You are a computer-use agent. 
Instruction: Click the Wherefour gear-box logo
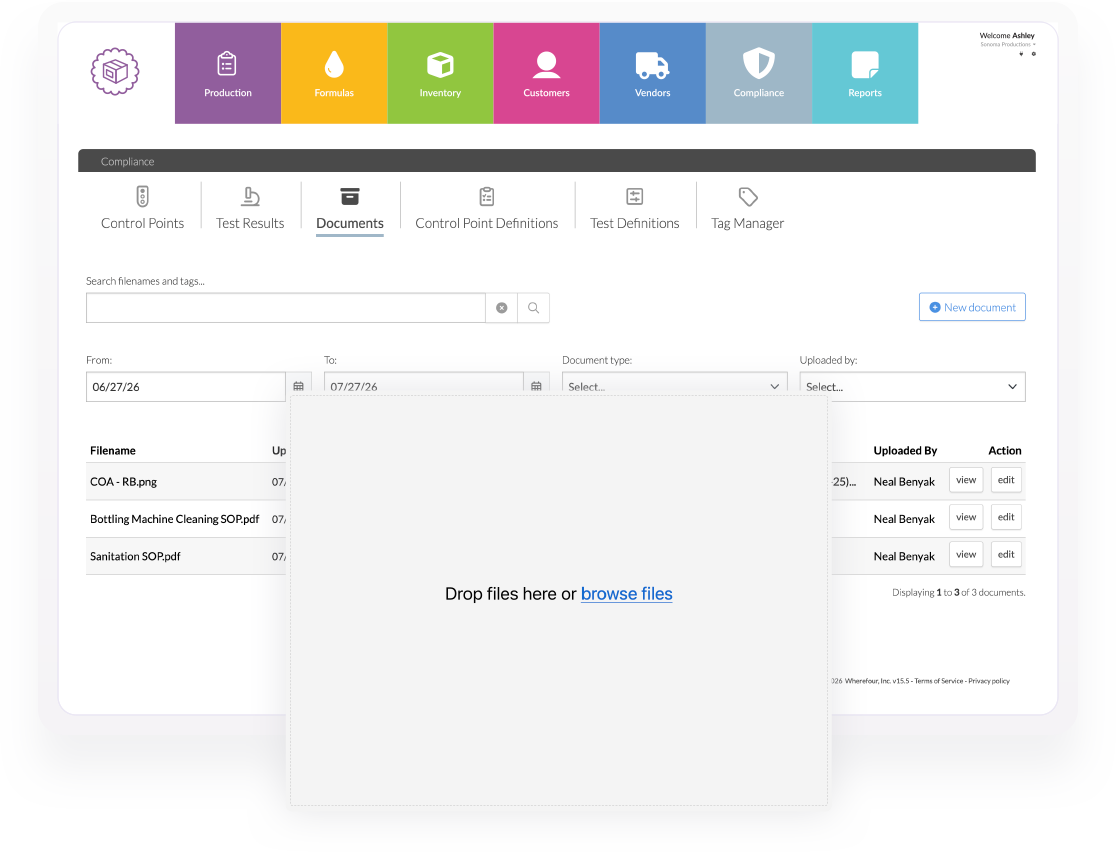pyautogui.click(x=115, y=71)
